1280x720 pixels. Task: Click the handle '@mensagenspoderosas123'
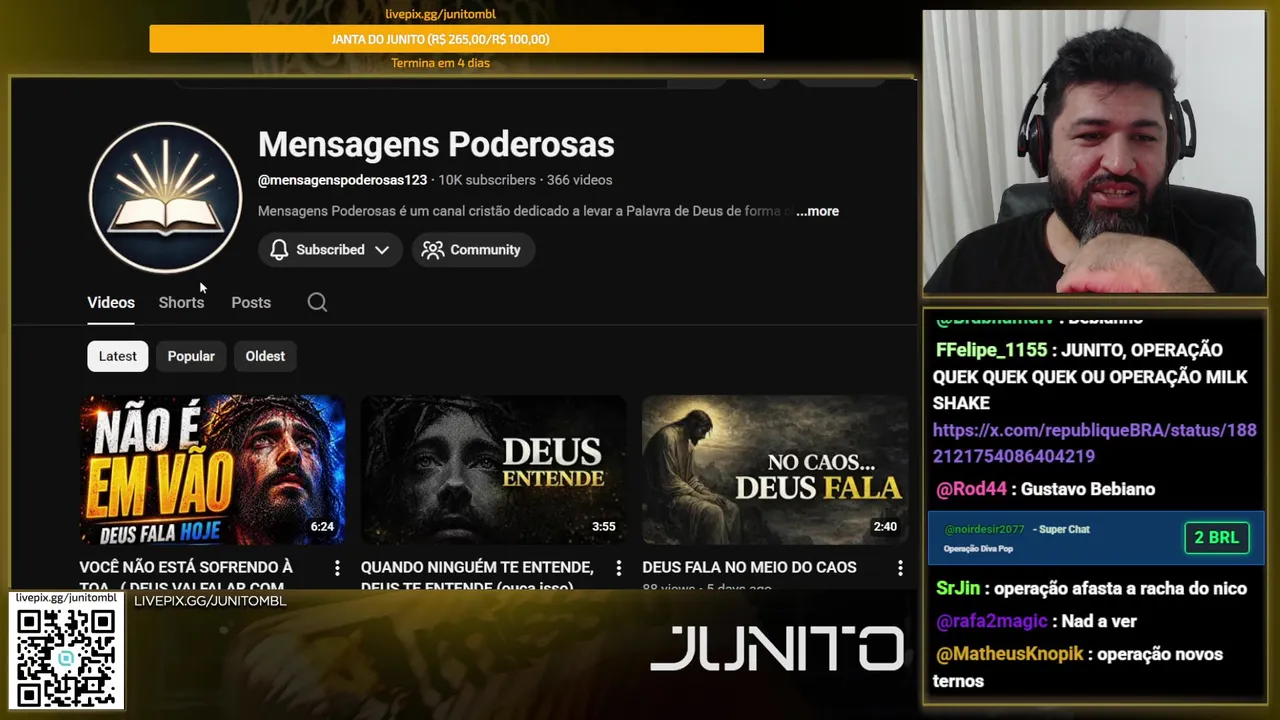click(342, 180)
